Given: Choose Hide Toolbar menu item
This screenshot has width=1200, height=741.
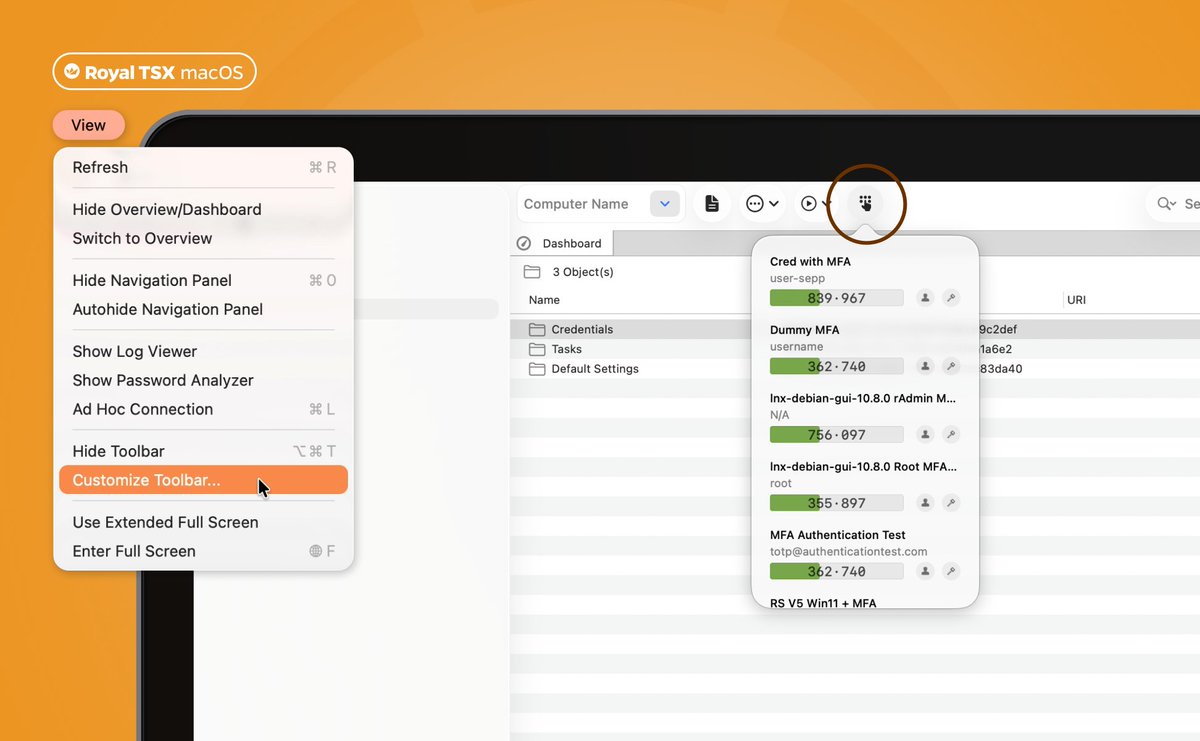Looking at the screenshot, I should coord(203,451).
